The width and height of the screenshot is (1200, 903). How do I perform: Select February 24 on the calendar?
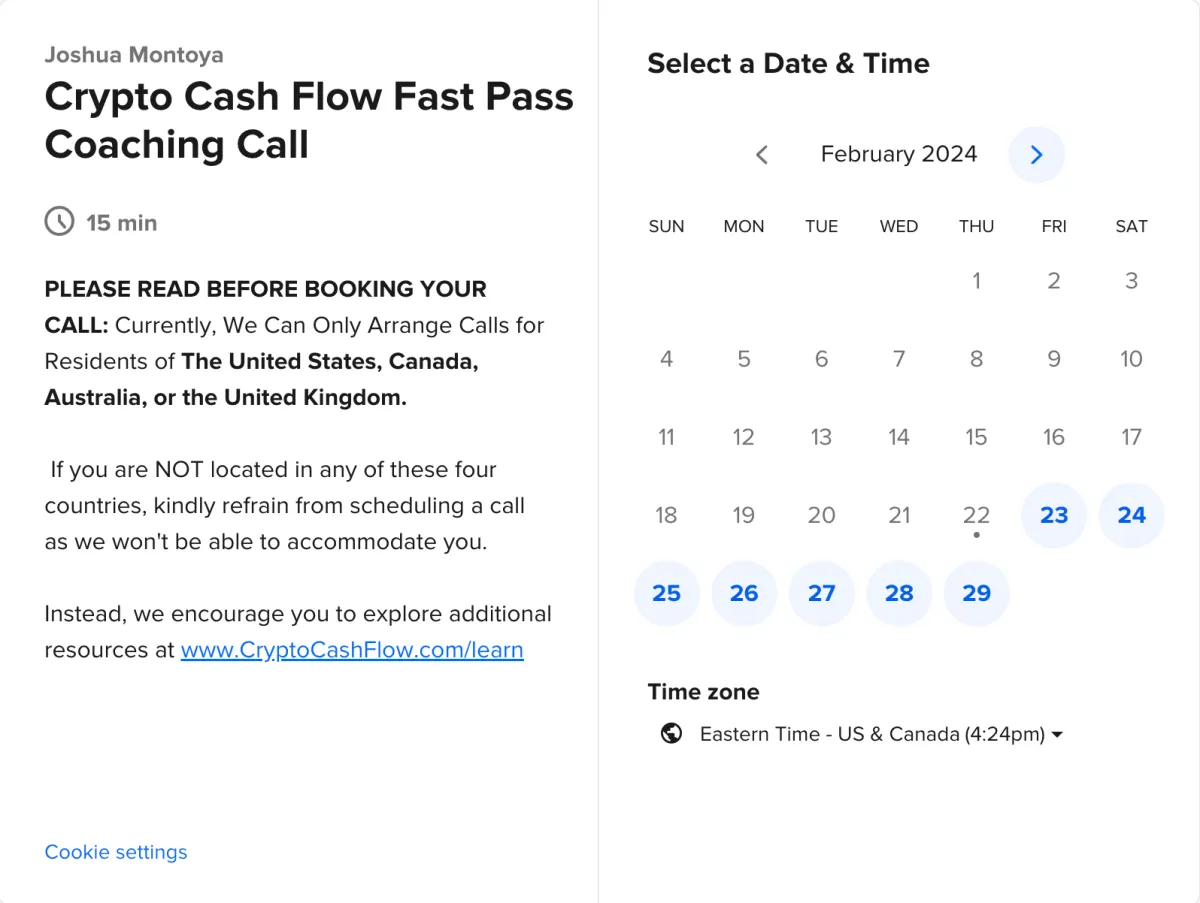click(x=1131, y=515)
